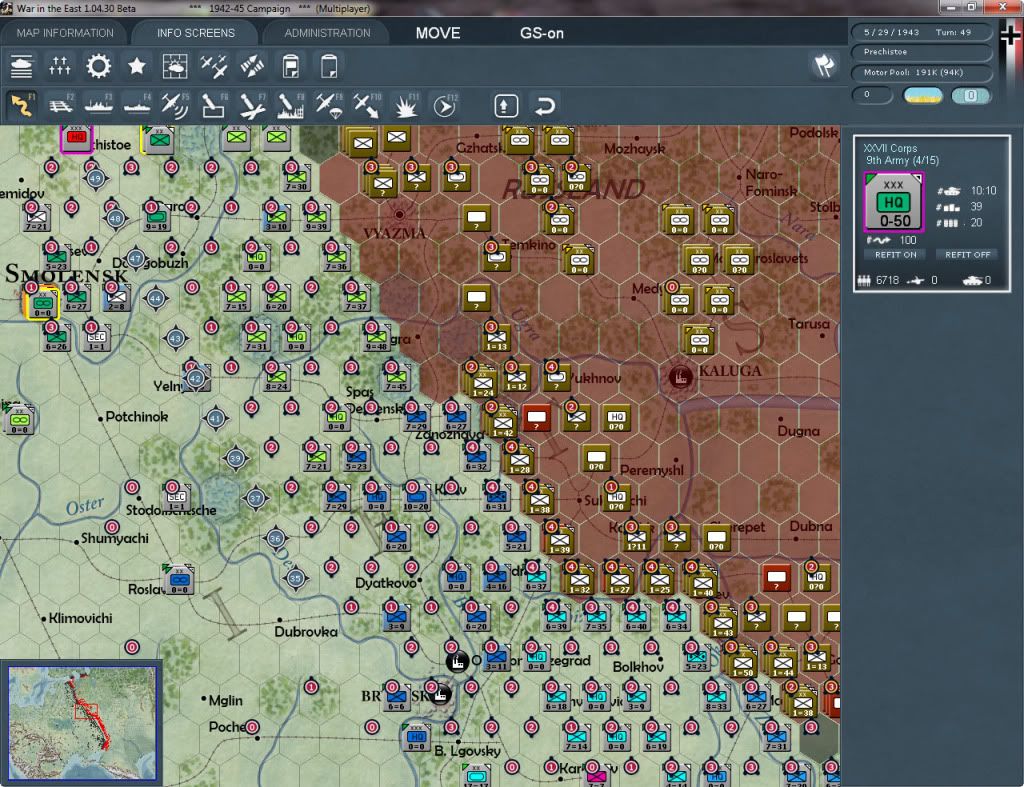Select Build fortified zone F11 icon
This screenshot has width=1024, height=787.
pos(406,106)
